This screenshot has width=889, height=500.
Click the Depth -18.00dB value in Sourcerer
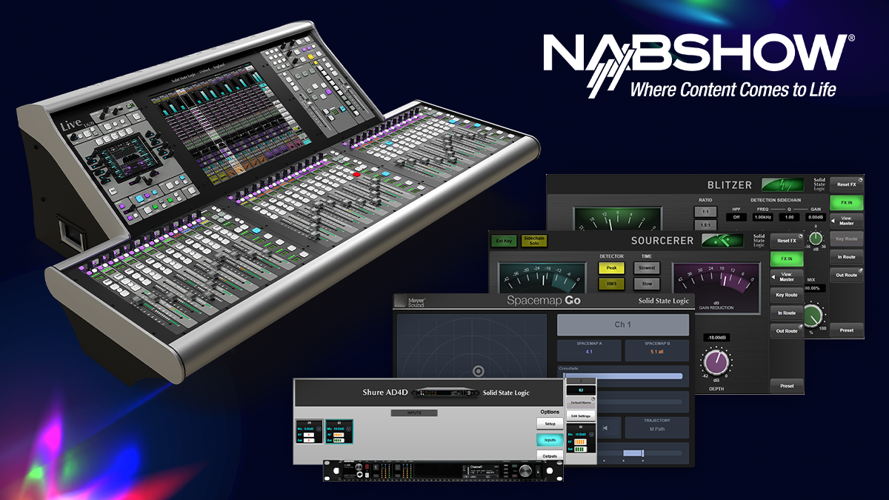point(716,337)
